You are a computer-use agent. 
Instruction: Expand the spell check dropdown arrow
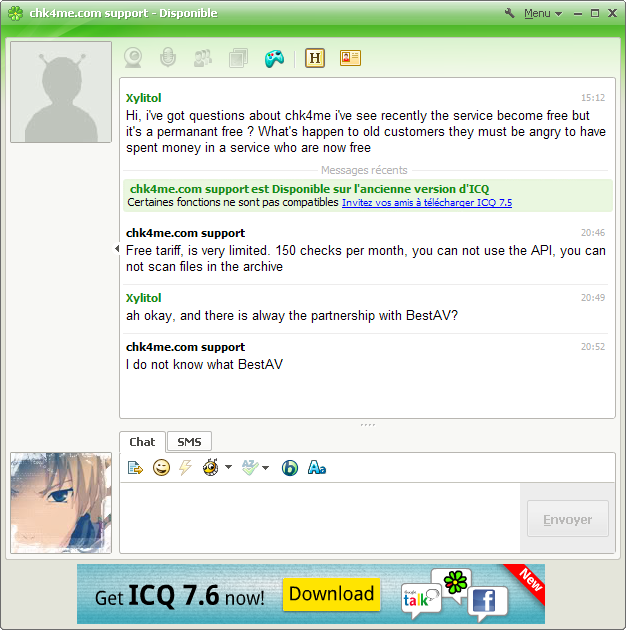(266, 468)
